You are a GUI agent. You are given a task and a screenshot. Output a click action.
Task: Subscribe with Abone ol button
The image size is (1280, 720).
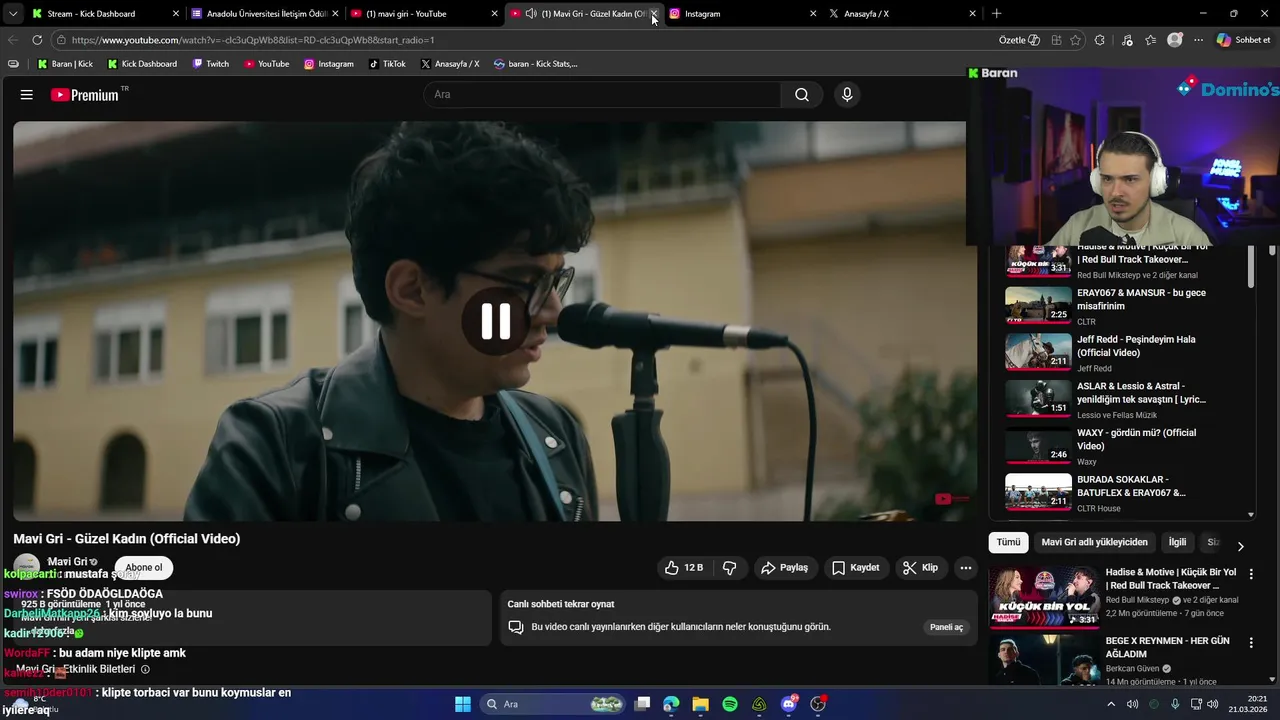coord(144,568)
